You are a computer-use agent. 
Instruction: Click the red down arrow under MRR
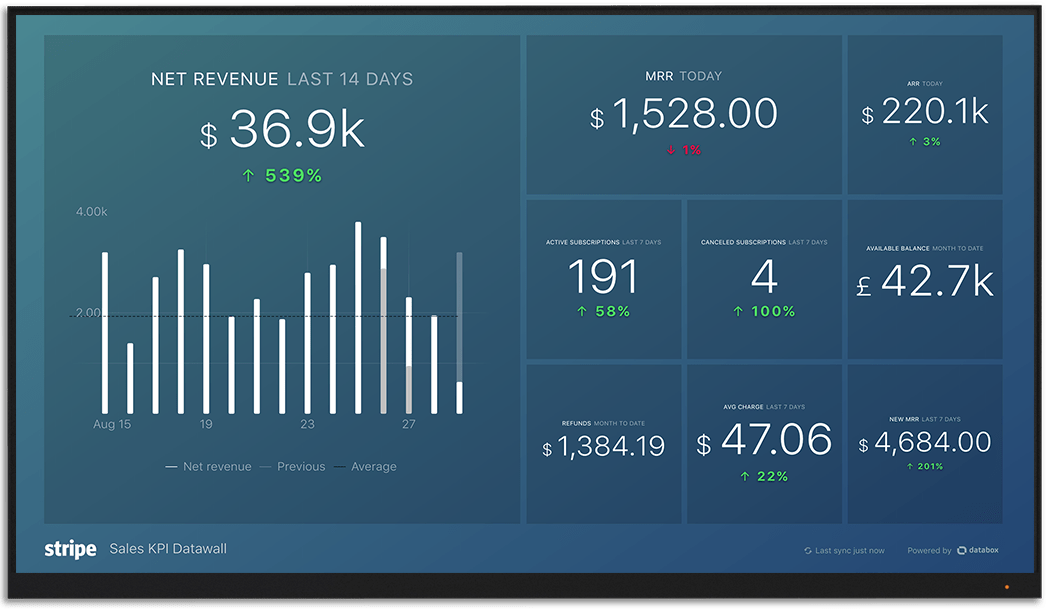pyautogui.click(x=670, y=150)
